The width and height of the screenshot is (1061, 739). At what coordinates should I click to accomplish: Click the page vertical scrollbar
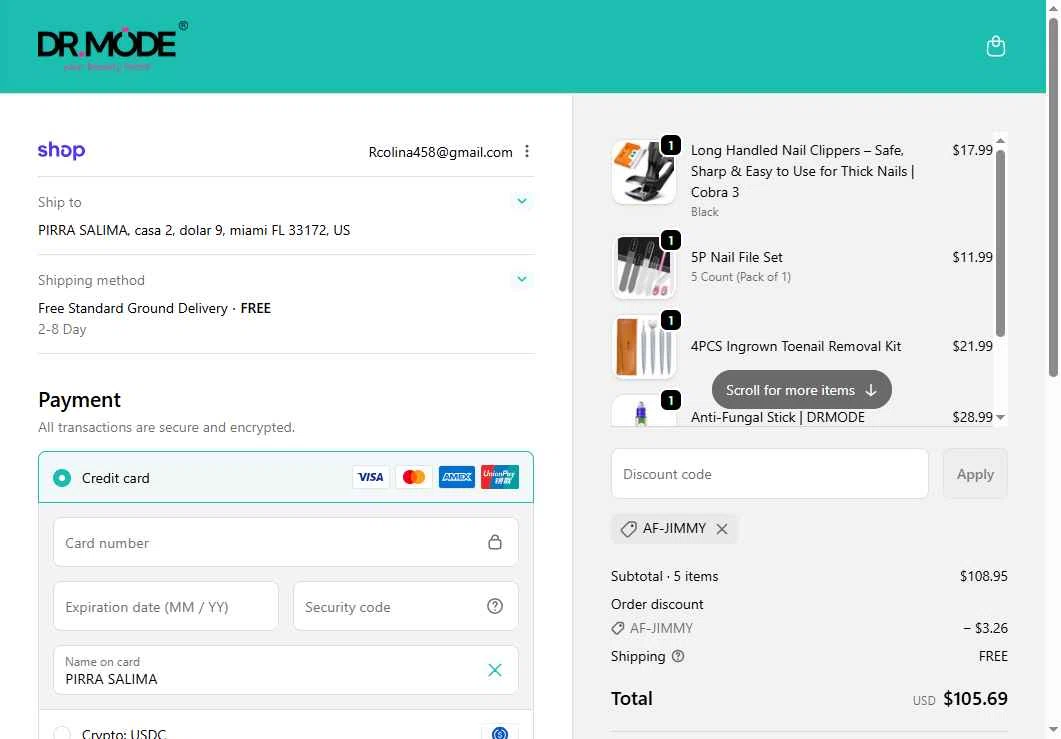tap(1053, 197)
